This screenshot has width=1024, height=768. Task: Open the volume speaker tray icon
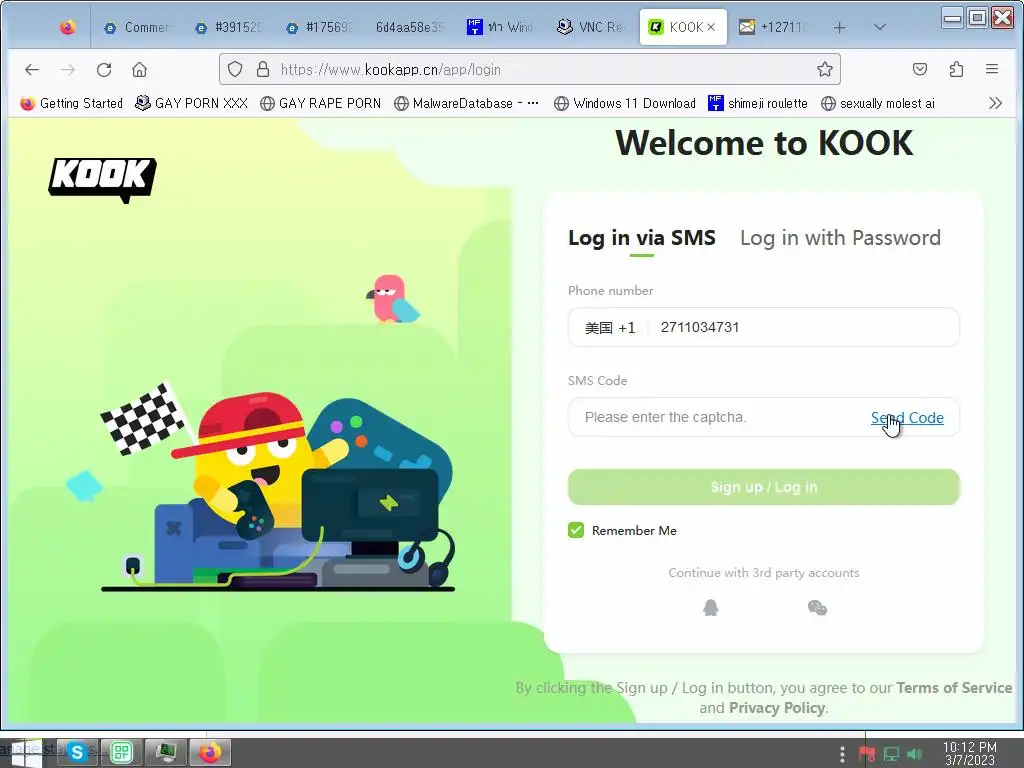914,754
